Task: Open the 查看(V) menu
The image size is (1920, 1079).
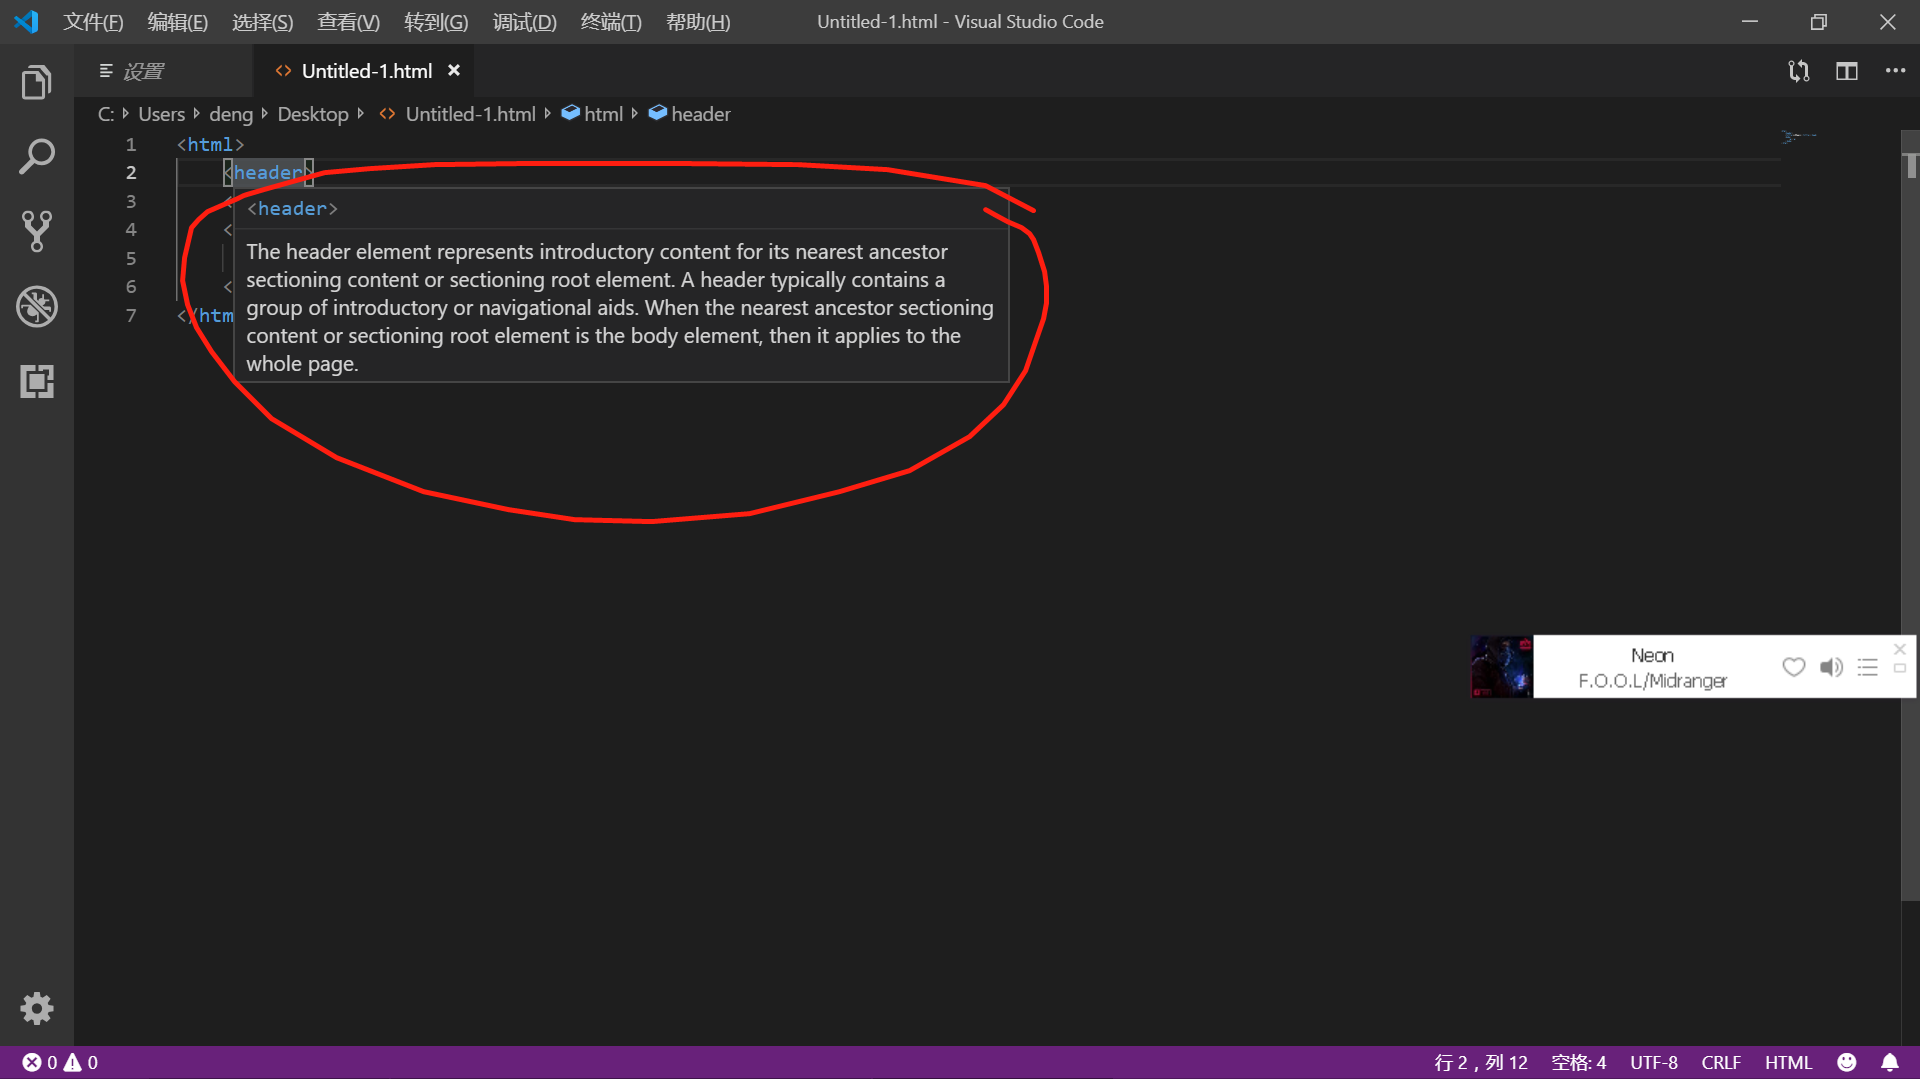Action: [349, 22]
